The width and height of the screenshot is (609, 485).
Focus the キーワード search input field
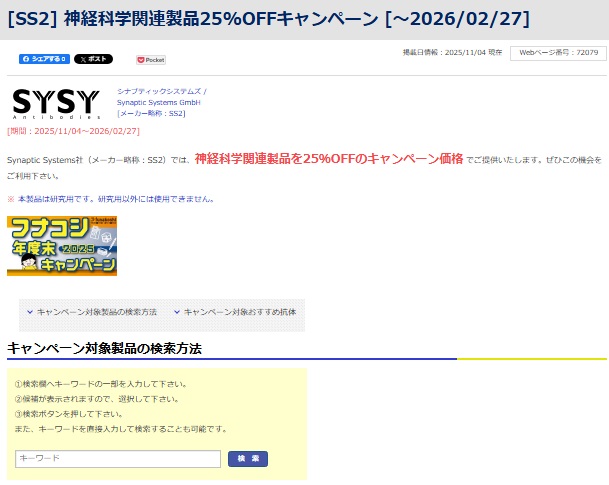(x=118, y=458)
